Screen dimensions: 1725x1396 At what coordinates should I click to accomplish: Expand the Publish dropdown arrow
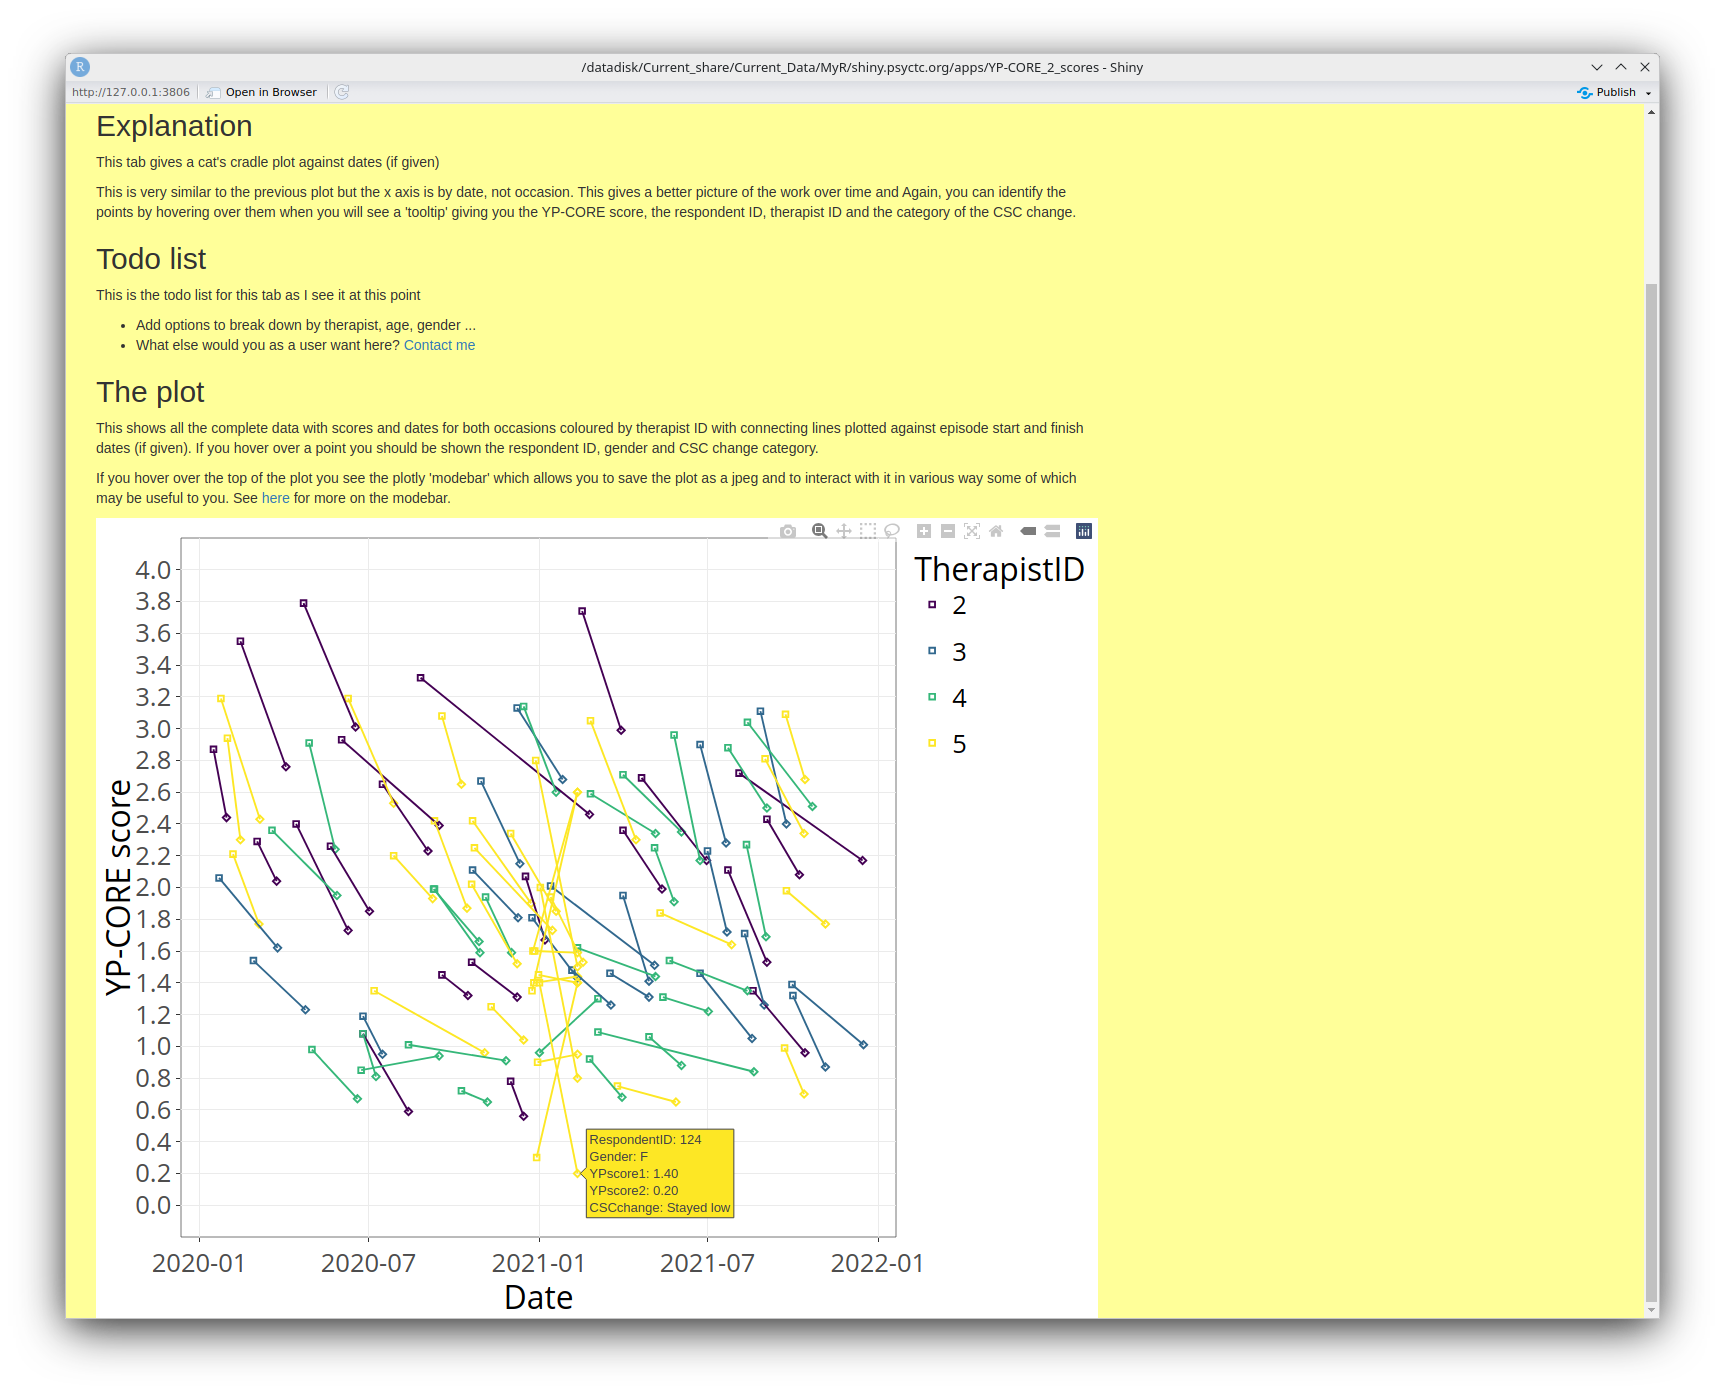[x=1648, y=93]
